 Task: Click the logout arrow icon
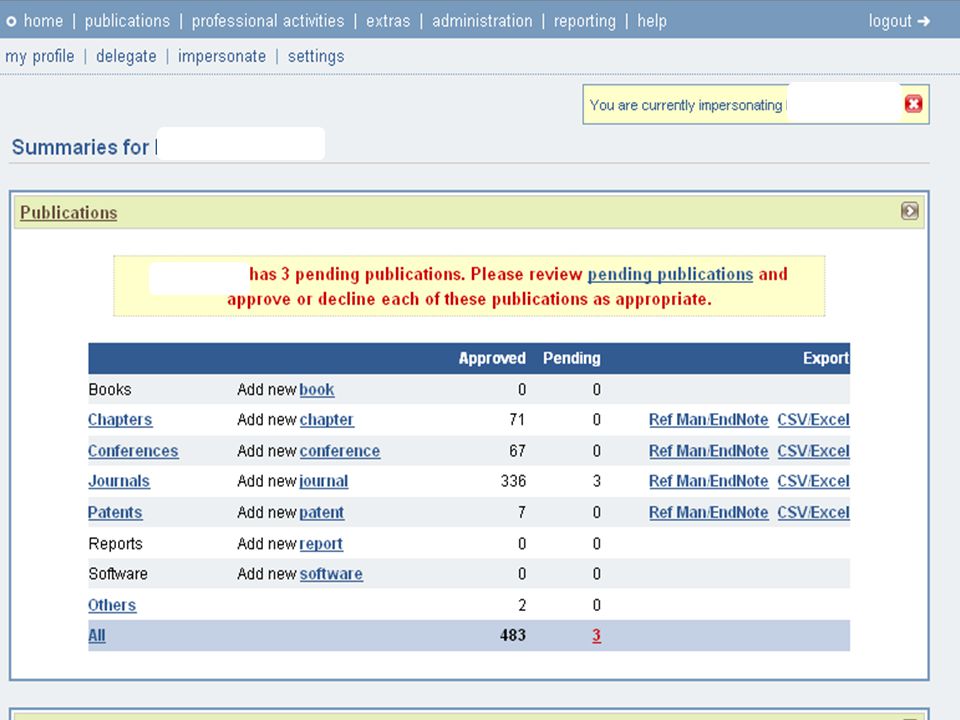(923, 21)
